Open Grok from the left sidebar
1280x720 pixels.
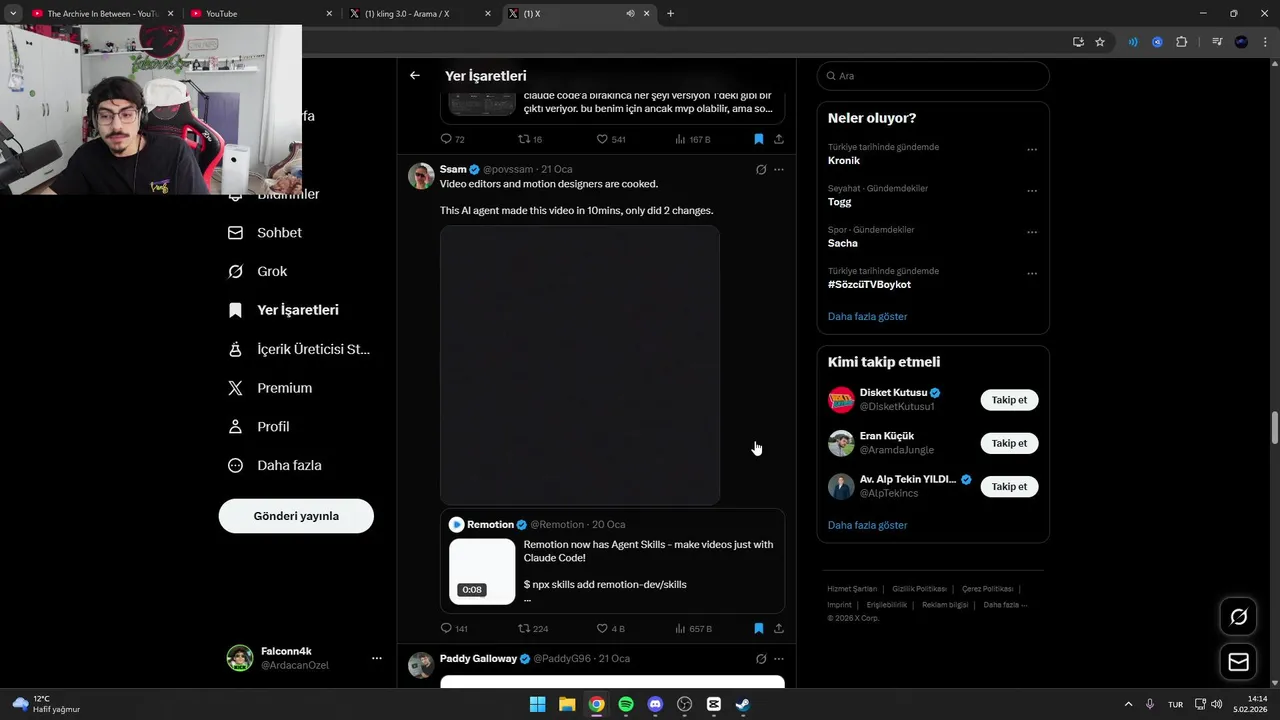[258, 271]
